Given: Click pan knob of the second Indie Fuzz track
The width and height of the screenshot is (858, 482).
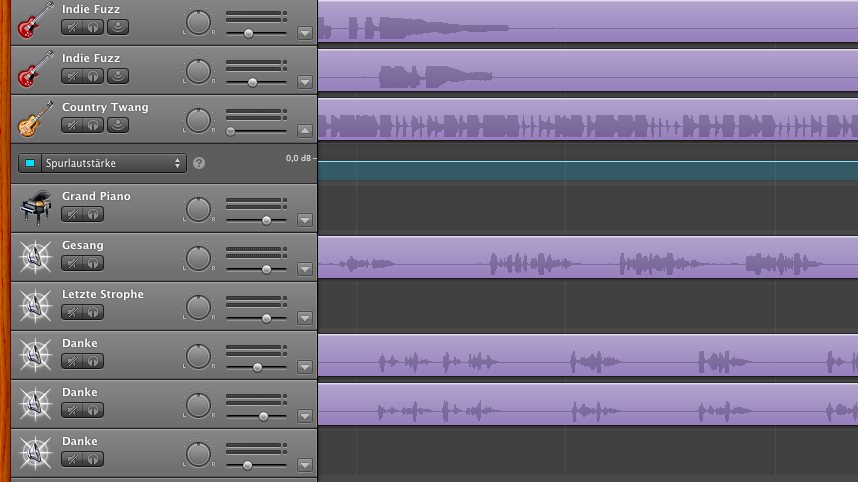Looking at the screenshot, I should pyautogui.click(x=198, y=72).
